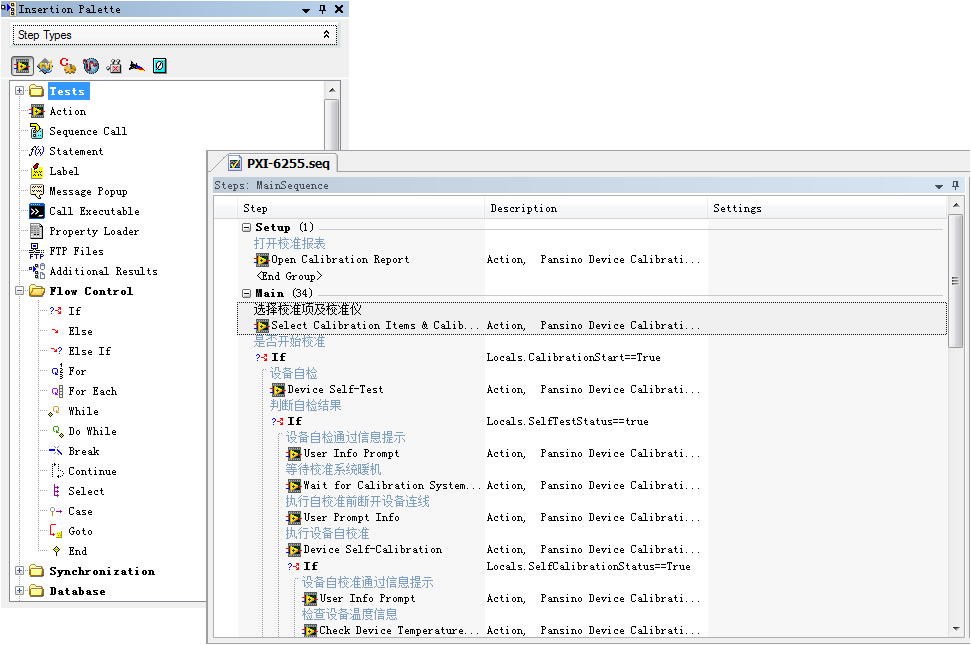Image resolution: width=971 pixels, height=645 pixels.
Task: Toggle pin on the Steps: MainSequence pane
Action: (955, 185)
